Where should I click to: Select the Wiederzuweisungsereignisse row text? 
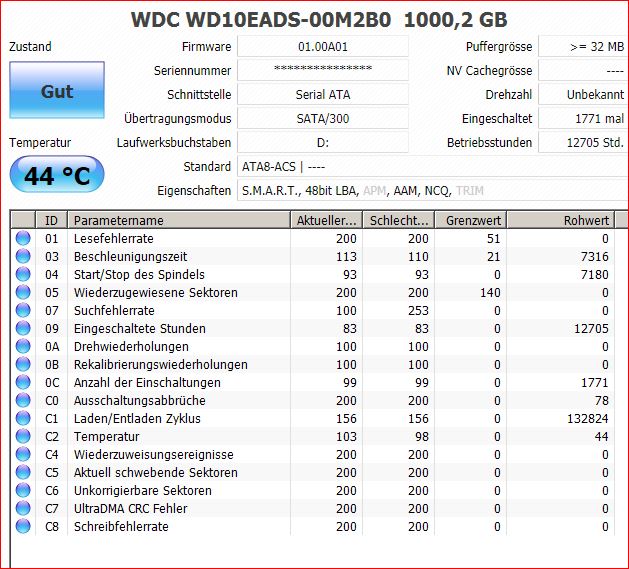[x=154, y=455]
